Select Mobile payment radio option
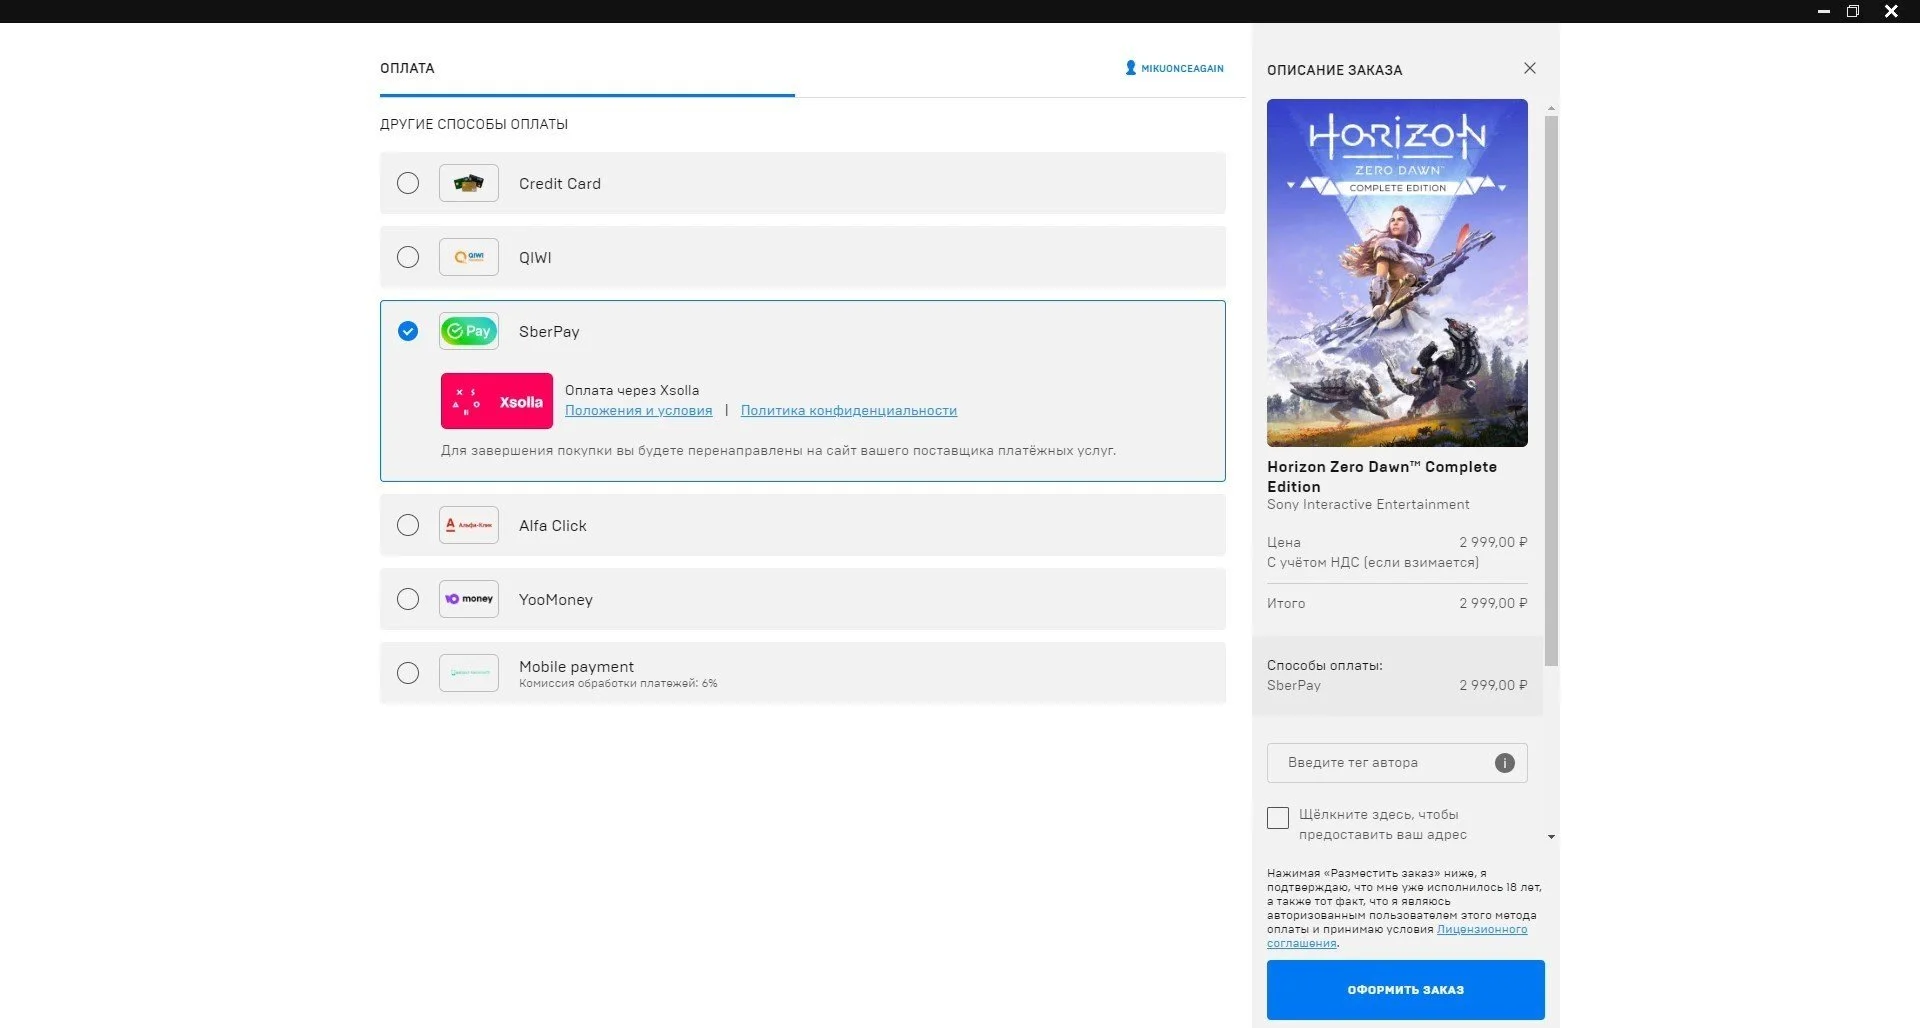The width and height of the screenshot is (1920, 1028). 408,673
